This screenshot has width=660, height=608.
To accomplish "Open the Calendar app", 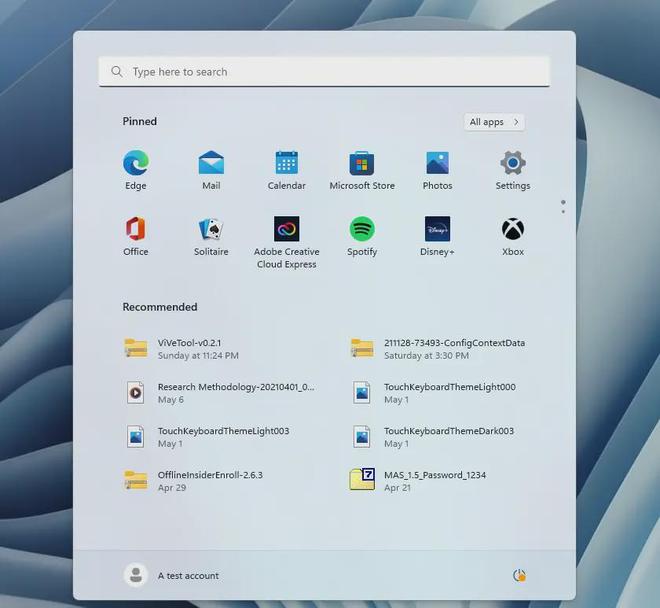I will pos(287,164).
